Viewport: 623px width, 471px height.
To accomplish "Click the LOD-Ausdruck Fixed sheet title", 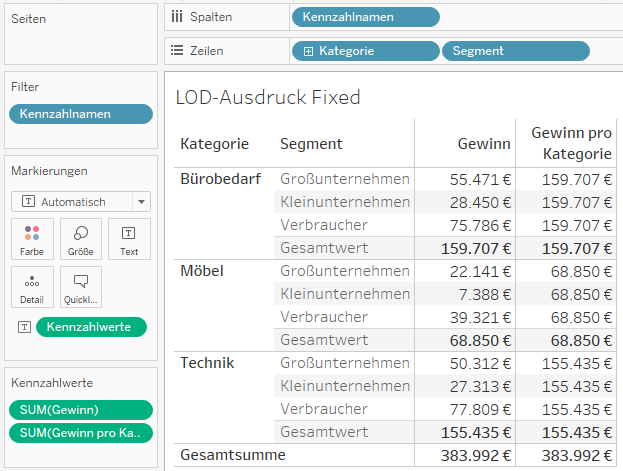I will pos(268,97).
